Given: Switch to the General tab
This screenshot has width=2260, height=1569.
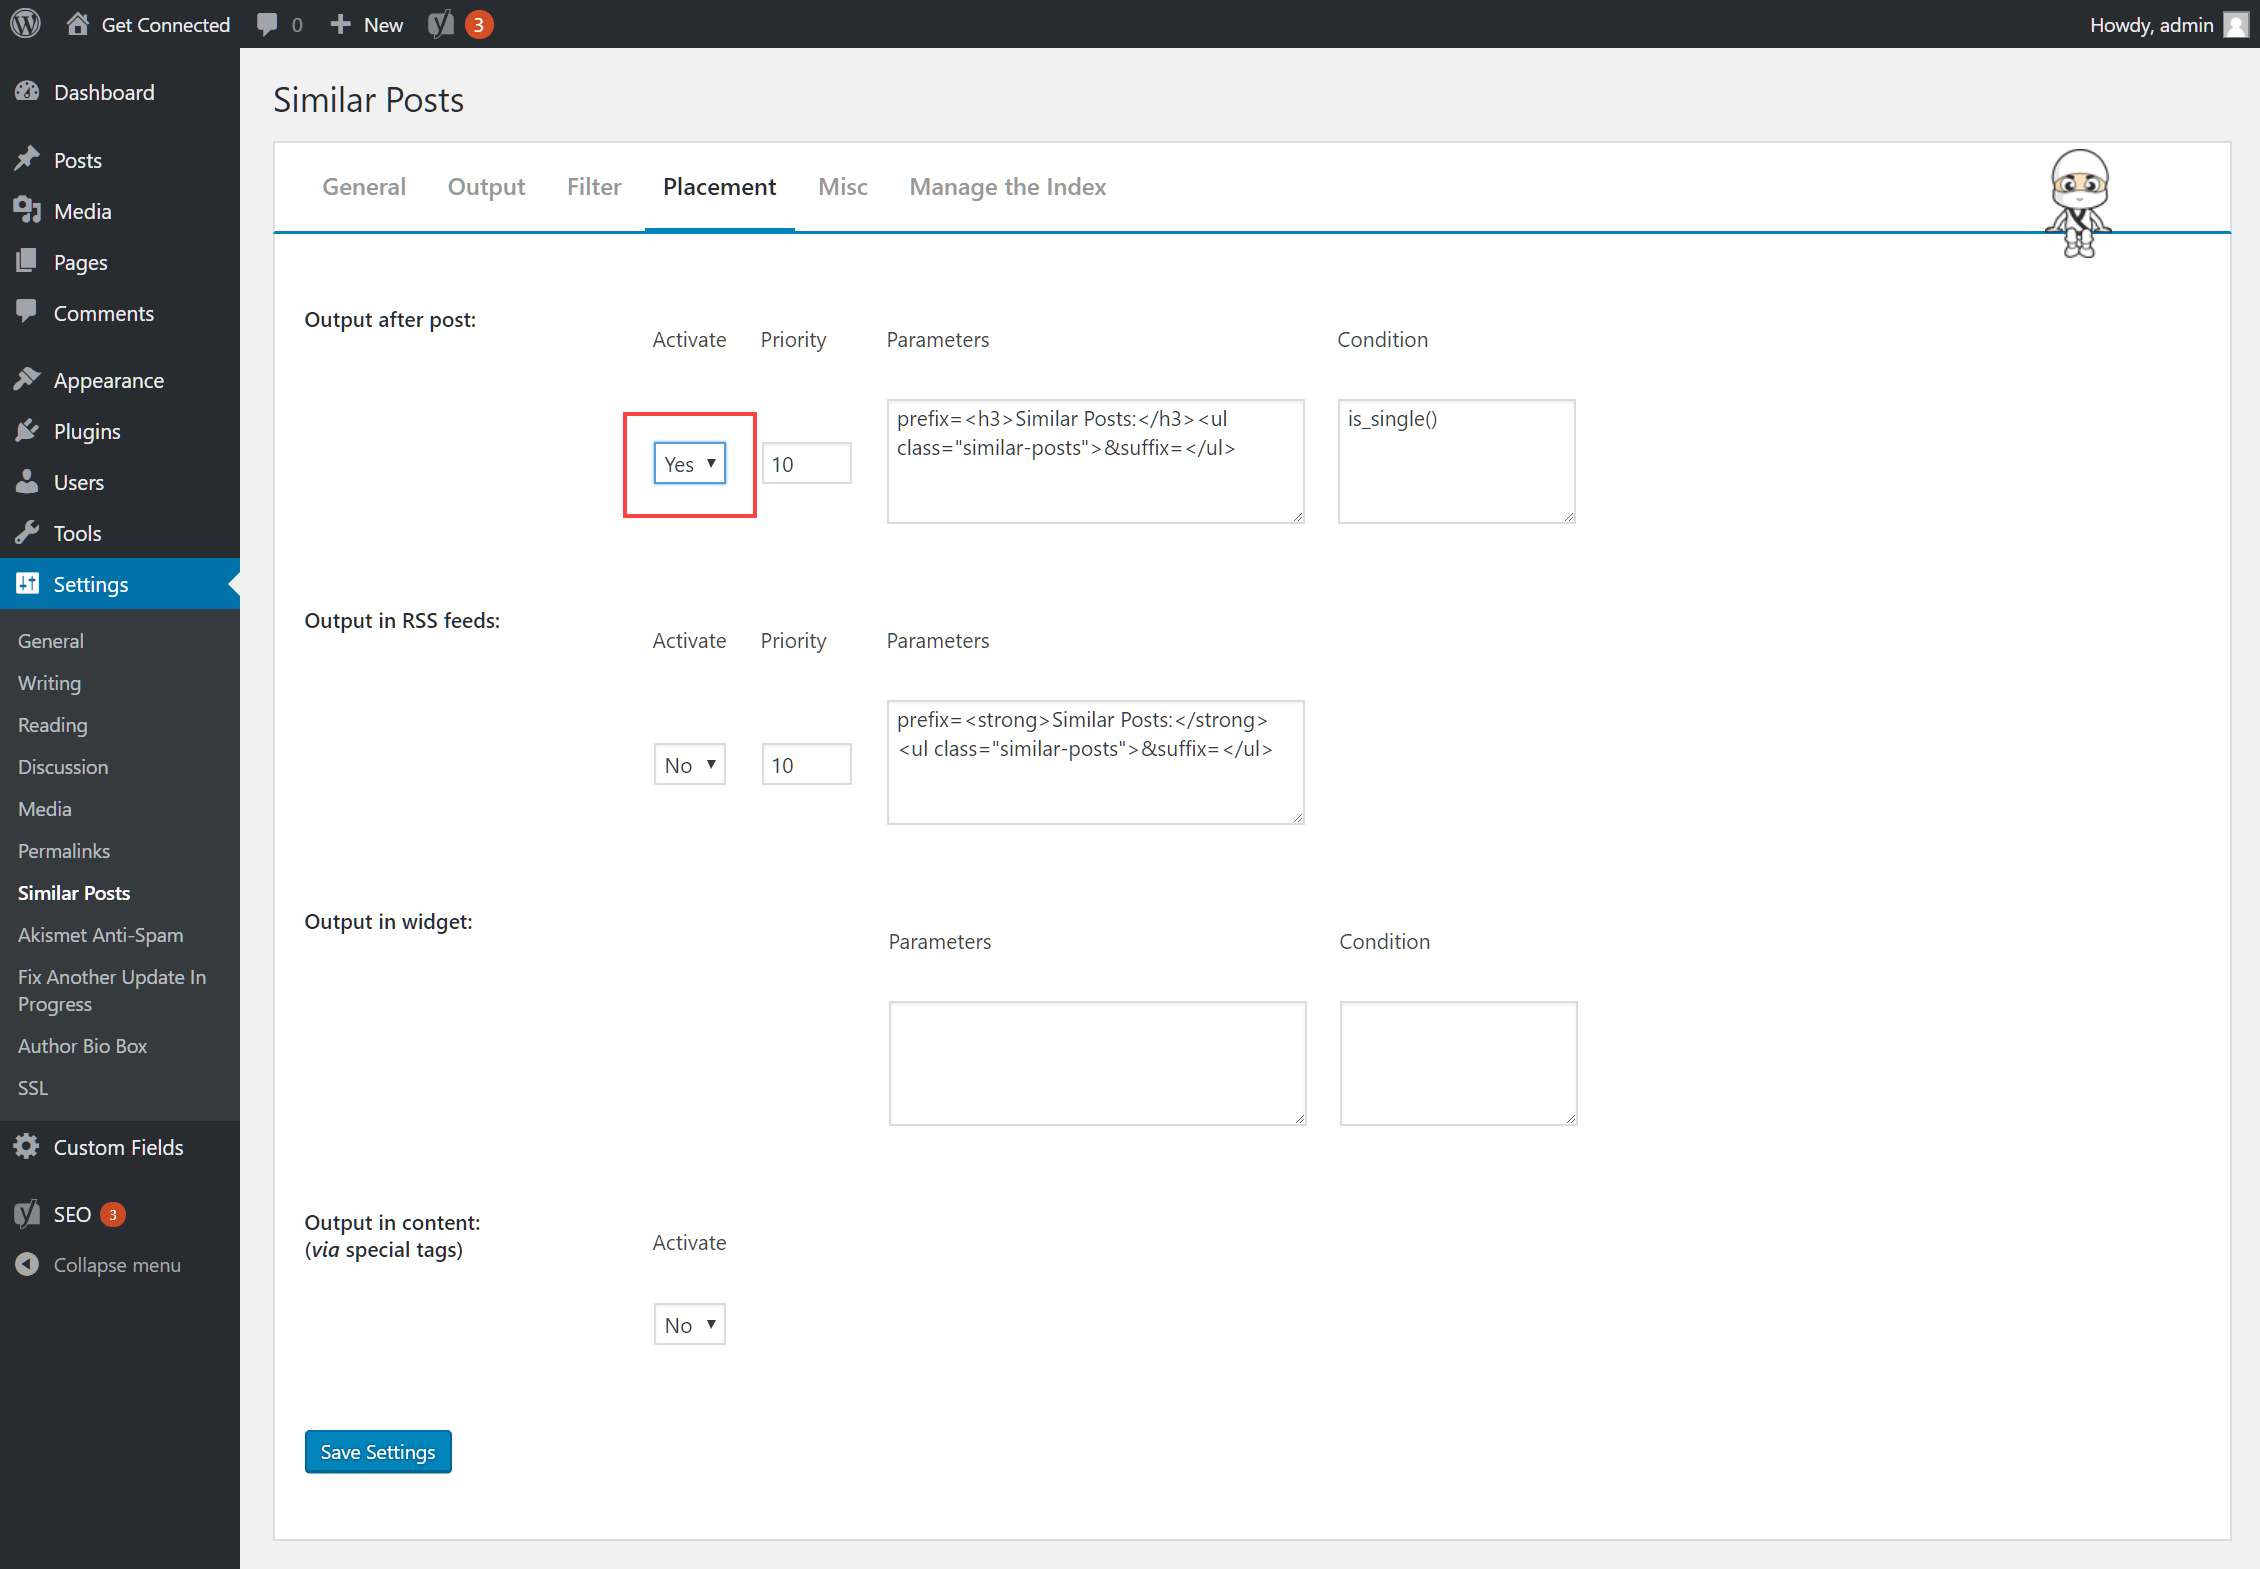Looking at the screenshot, I should (364, 187).
